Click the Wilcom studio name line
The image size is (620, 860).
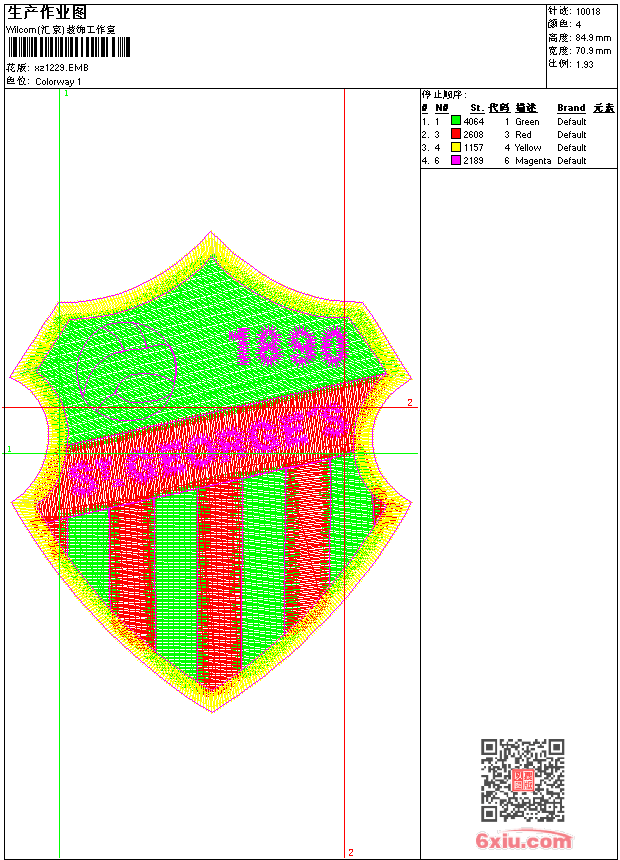click(x=60, y=30)
